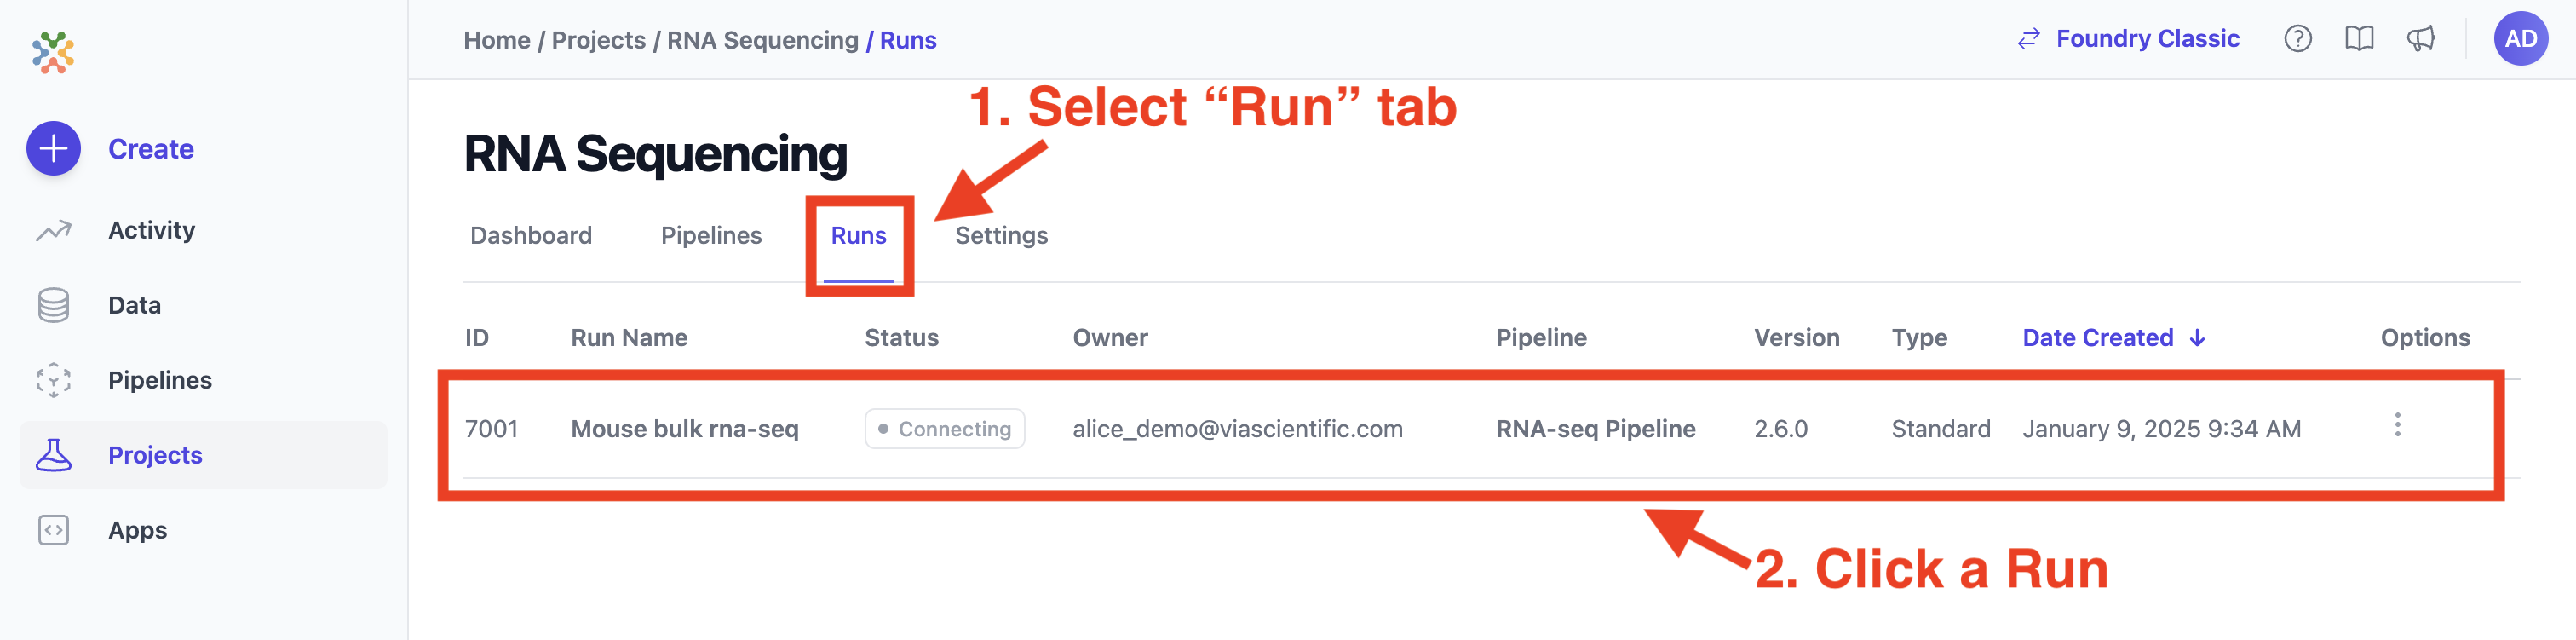The width and height of the screenshot is (2576, 640).
Task: Click the blue Create plus button
Action: point(53,149)
